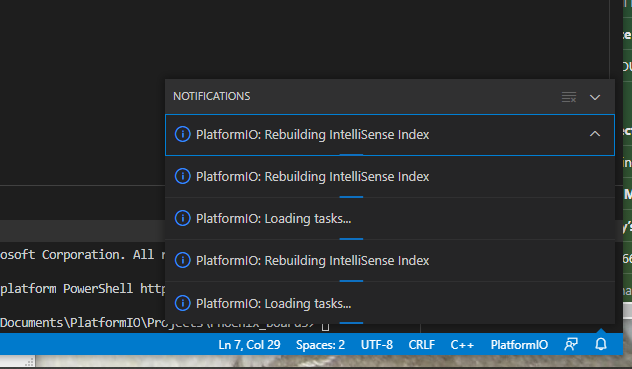Open the feedback icon in status bar
The image size is (632, 369).
coord(571,344)
